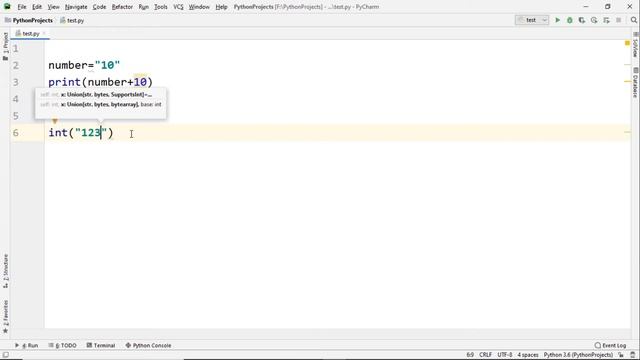Launch the profiler run icon
The image size is (640, 360).
[x=594, y=20]
